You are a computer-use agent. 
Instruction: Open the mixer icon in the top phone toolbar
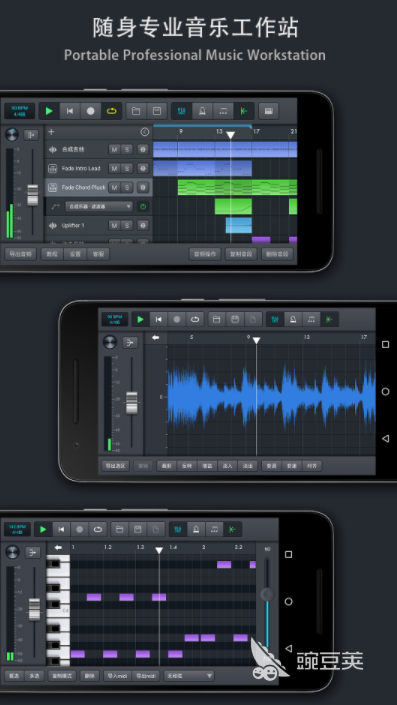click(x=182, y=111)
